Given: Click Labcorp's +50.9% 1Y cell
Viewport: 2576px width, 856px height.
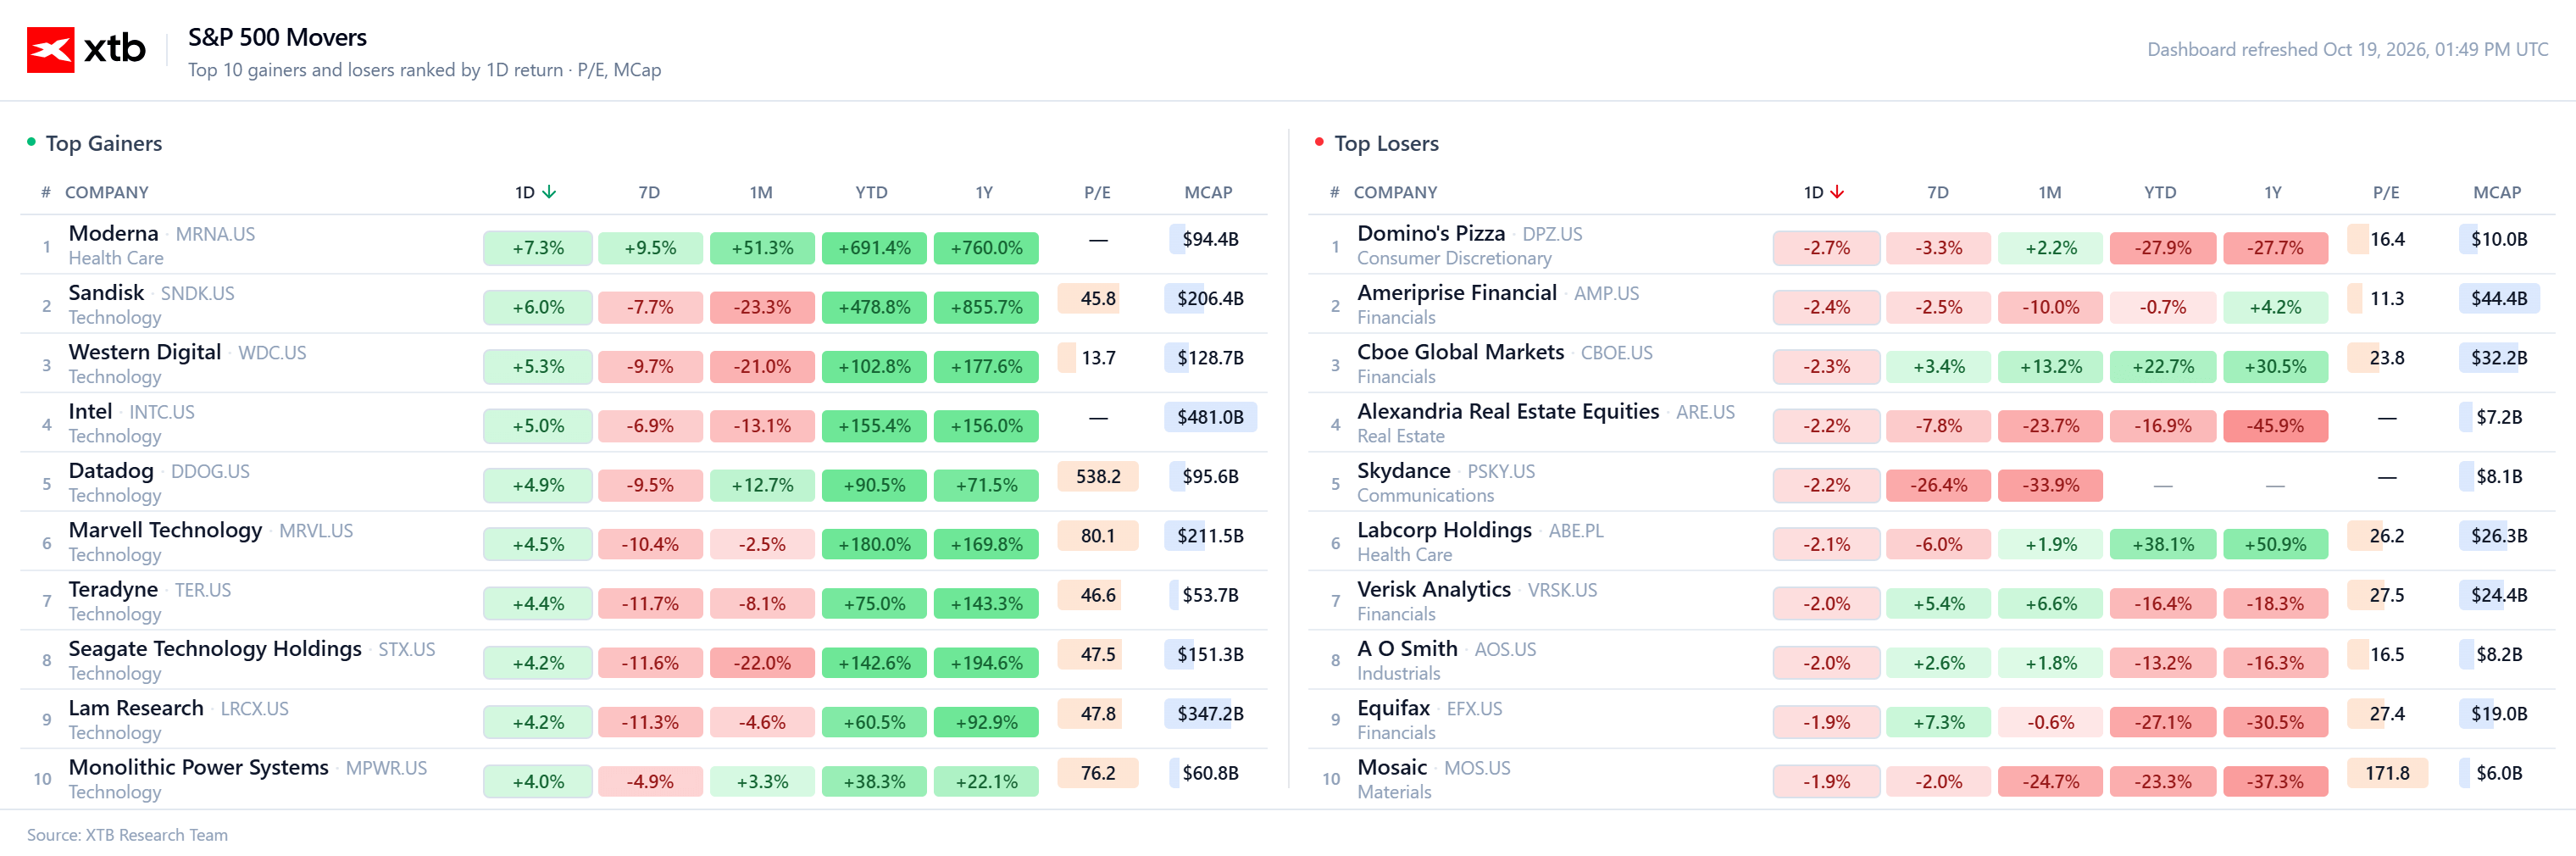Looking at the screenshot, I should [2275, 545].
